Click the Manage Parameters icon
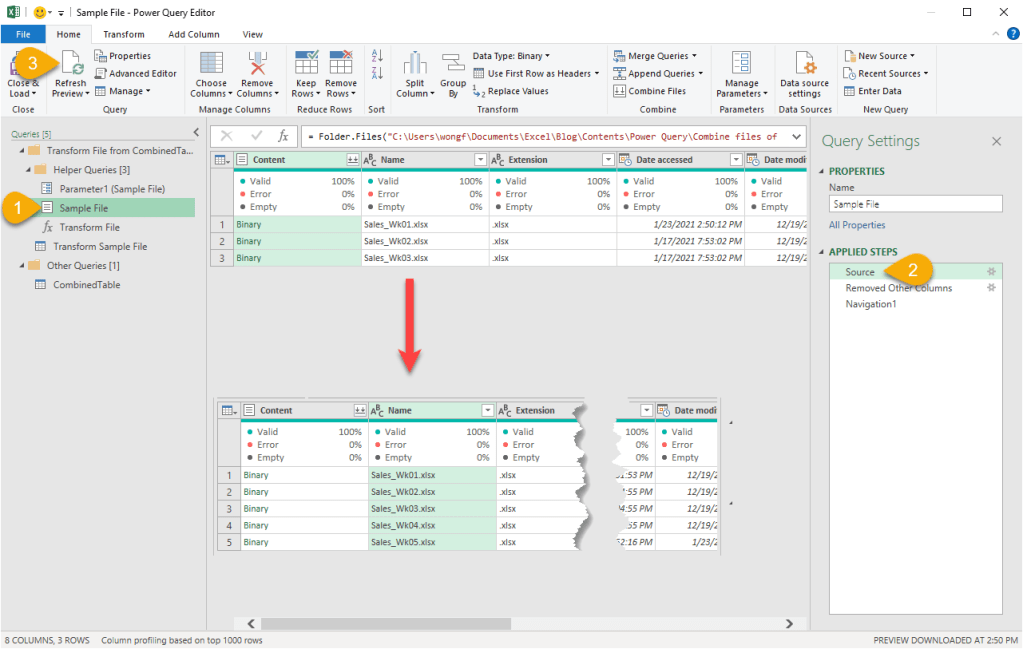Viewport: 1023px width, 649px height. point(741,65)
